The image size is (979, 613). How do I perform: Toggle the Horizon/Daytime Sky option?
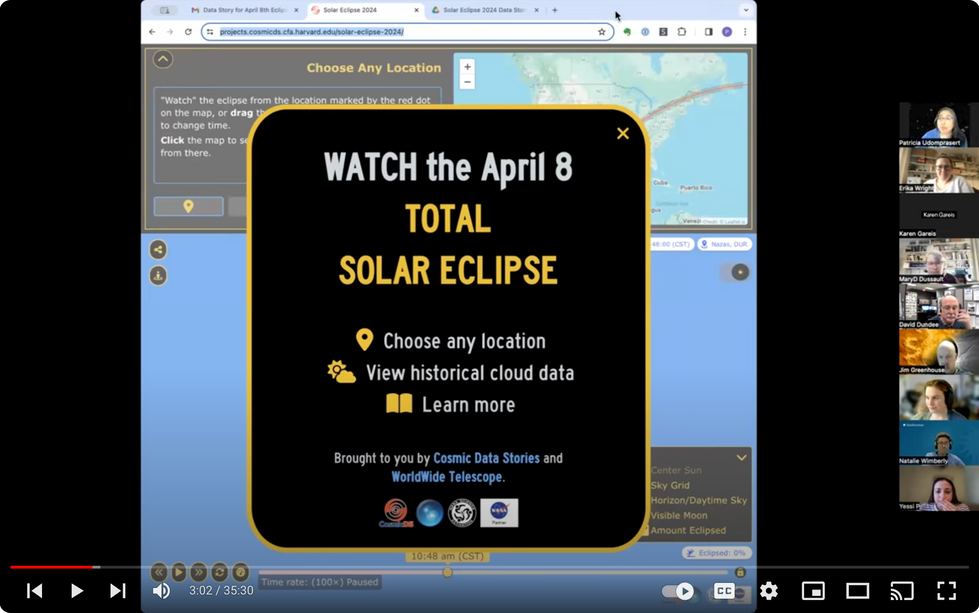(x=699, y=500)
